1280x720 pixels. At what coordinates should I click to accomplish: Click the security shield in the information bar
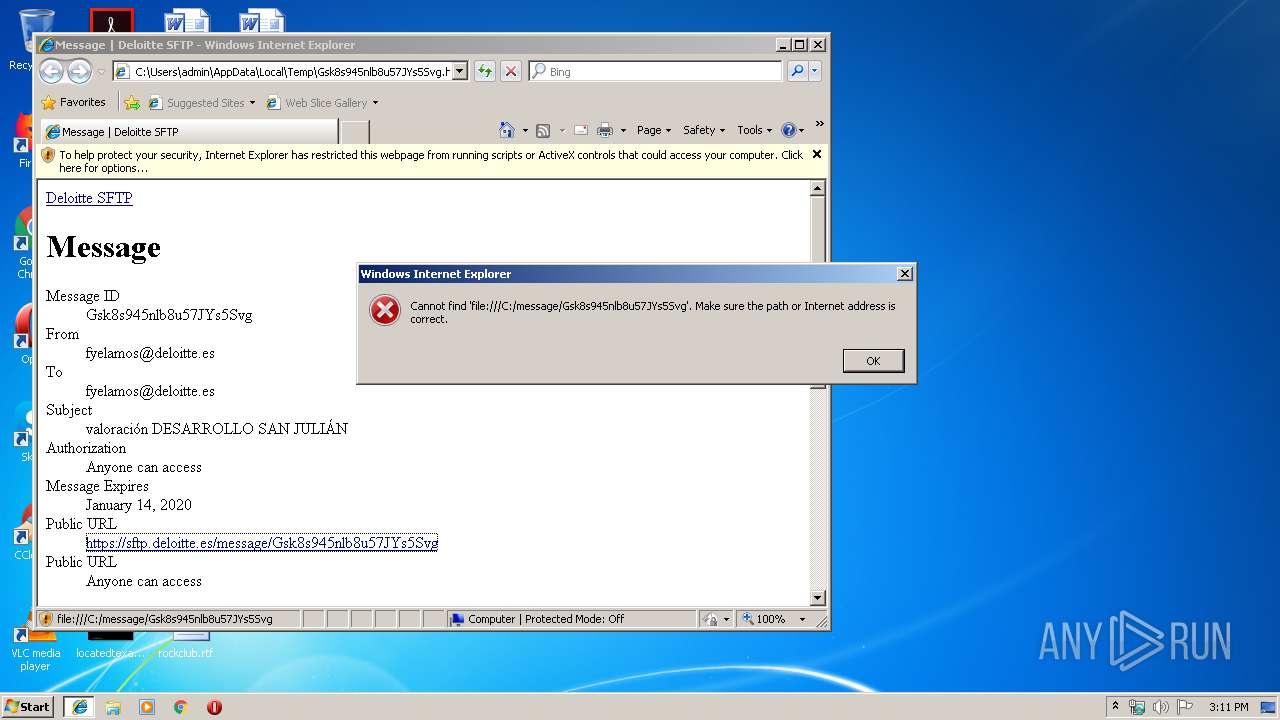click(48, 155)
